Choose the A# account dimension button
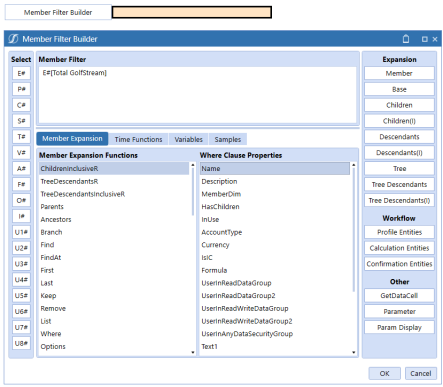This screenshot has width=443, height=387. 21,168
